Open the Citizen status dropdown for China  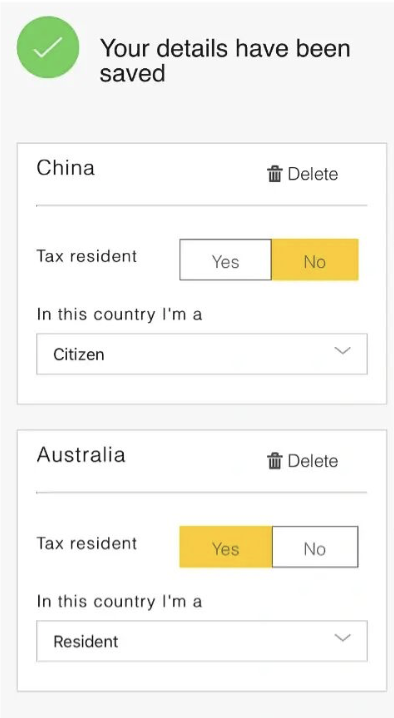(202, 354)
